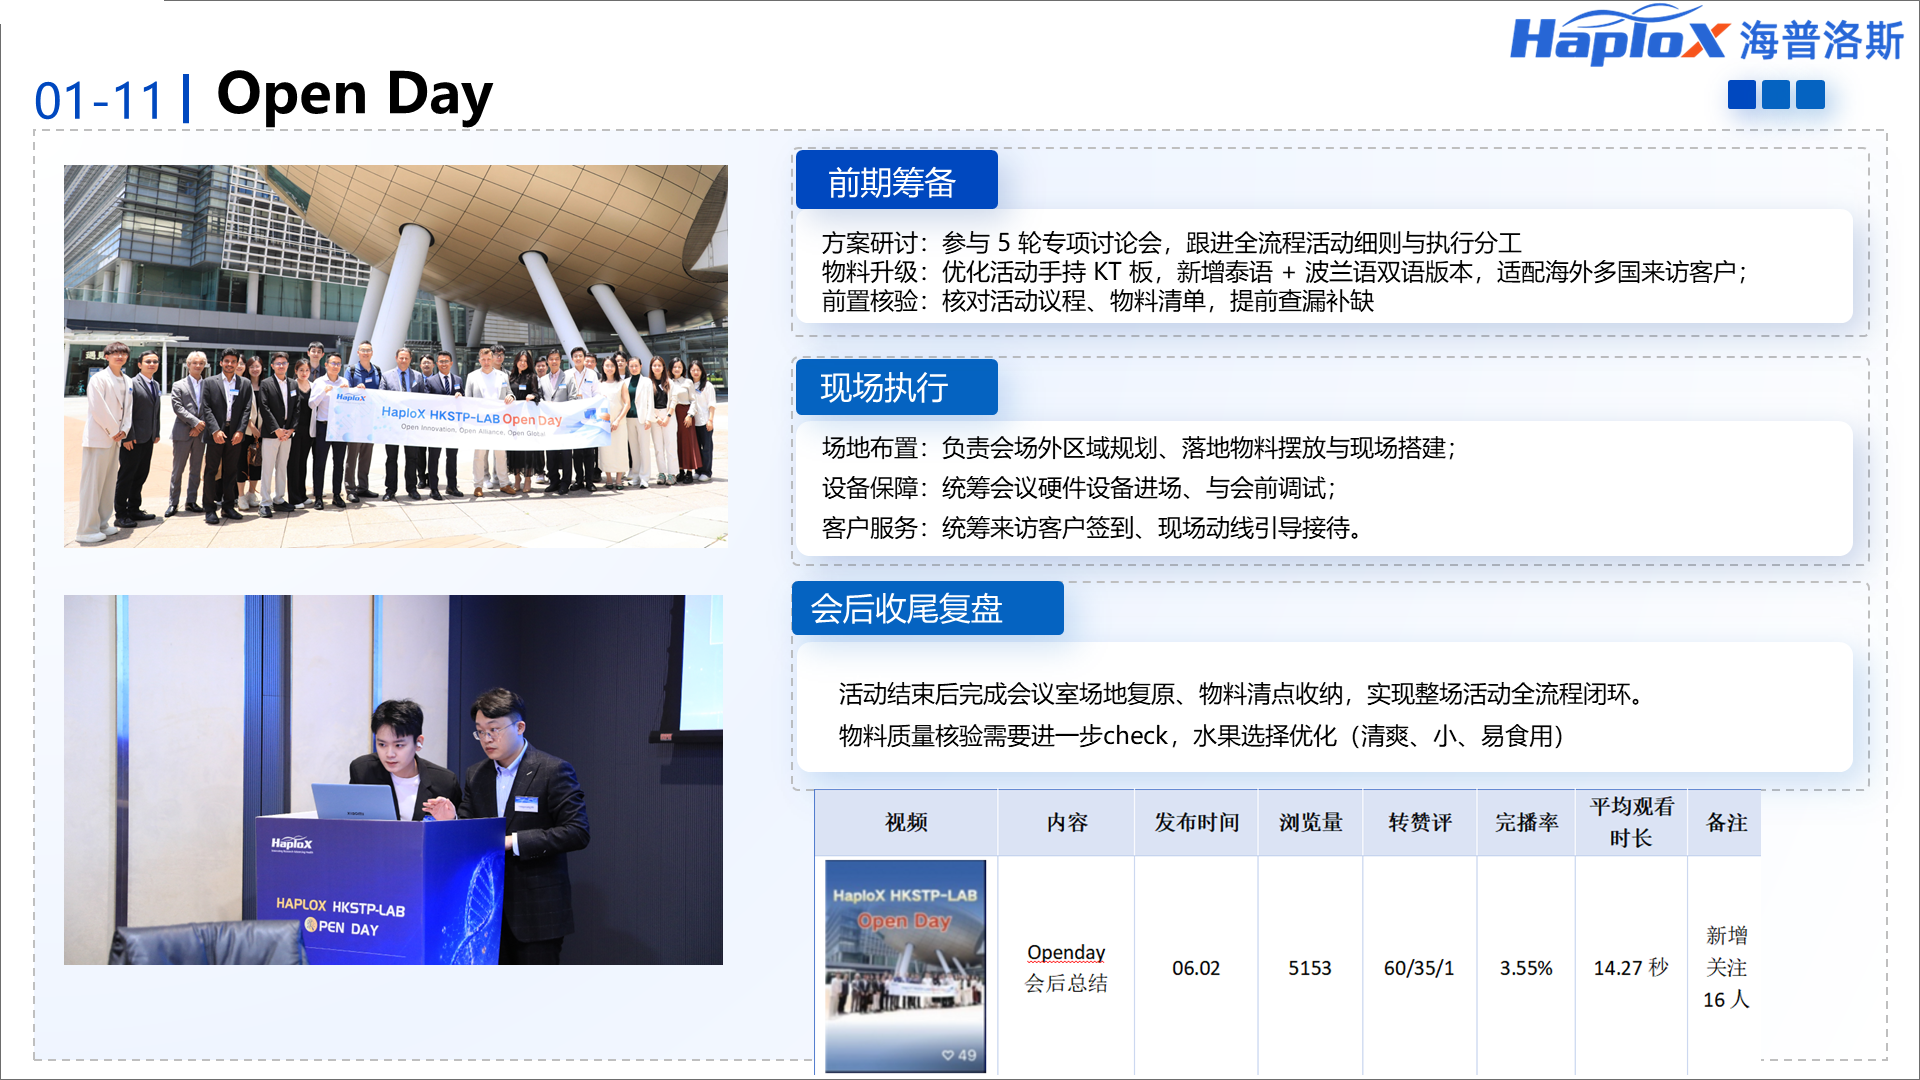
Task: Click the heart icon showing 49 likes
Action: tap(948, 1055)
